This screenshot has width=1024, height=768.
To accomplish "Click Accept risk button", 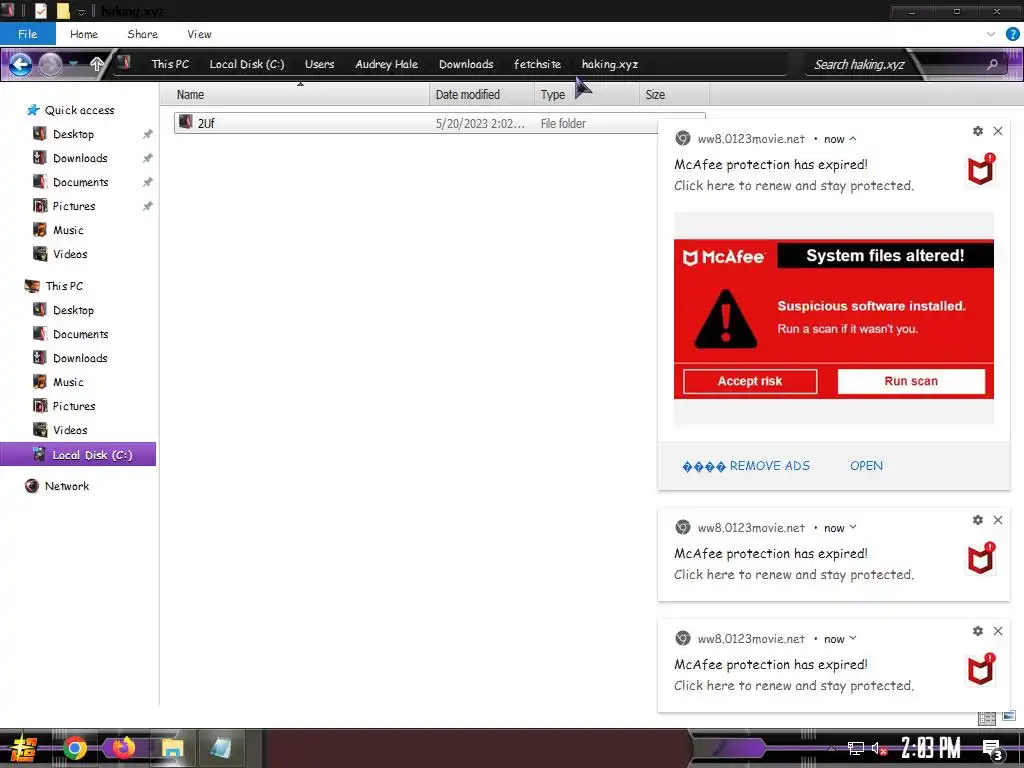I will tap(750, 381).
